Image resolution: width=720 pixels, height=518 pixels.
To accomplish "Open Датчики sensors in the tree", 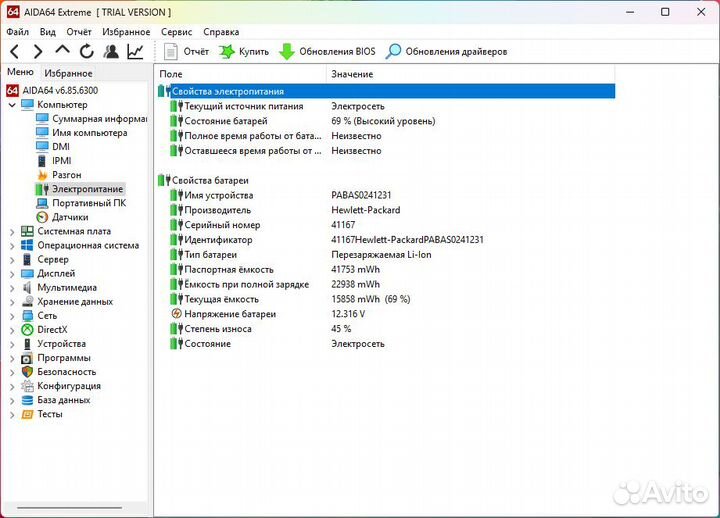I will tap(70, 217).
